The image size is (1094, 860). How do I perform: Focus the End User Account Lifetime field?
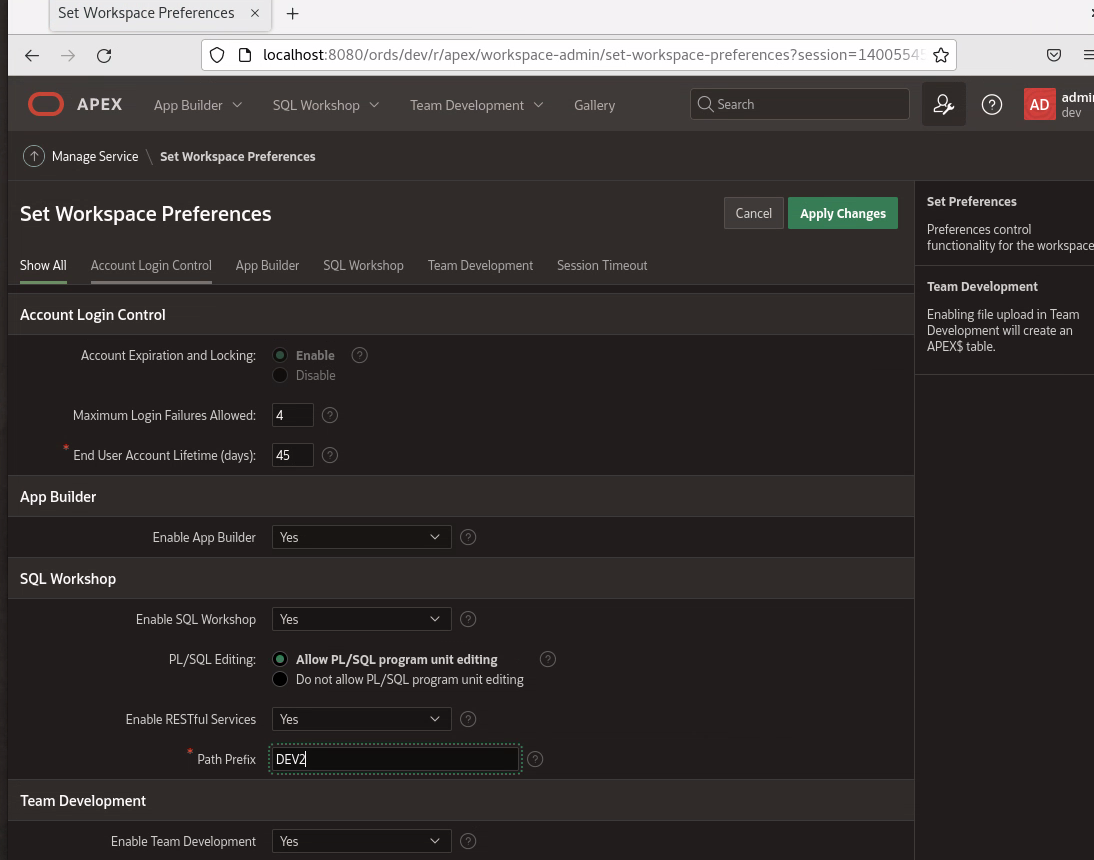(x=292, y=455)
